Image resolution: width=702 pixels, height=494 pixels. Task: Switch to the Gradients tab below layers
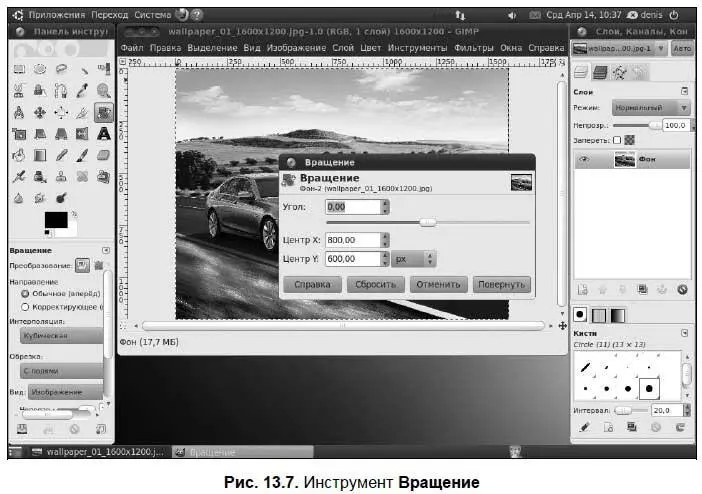[618, 315]
